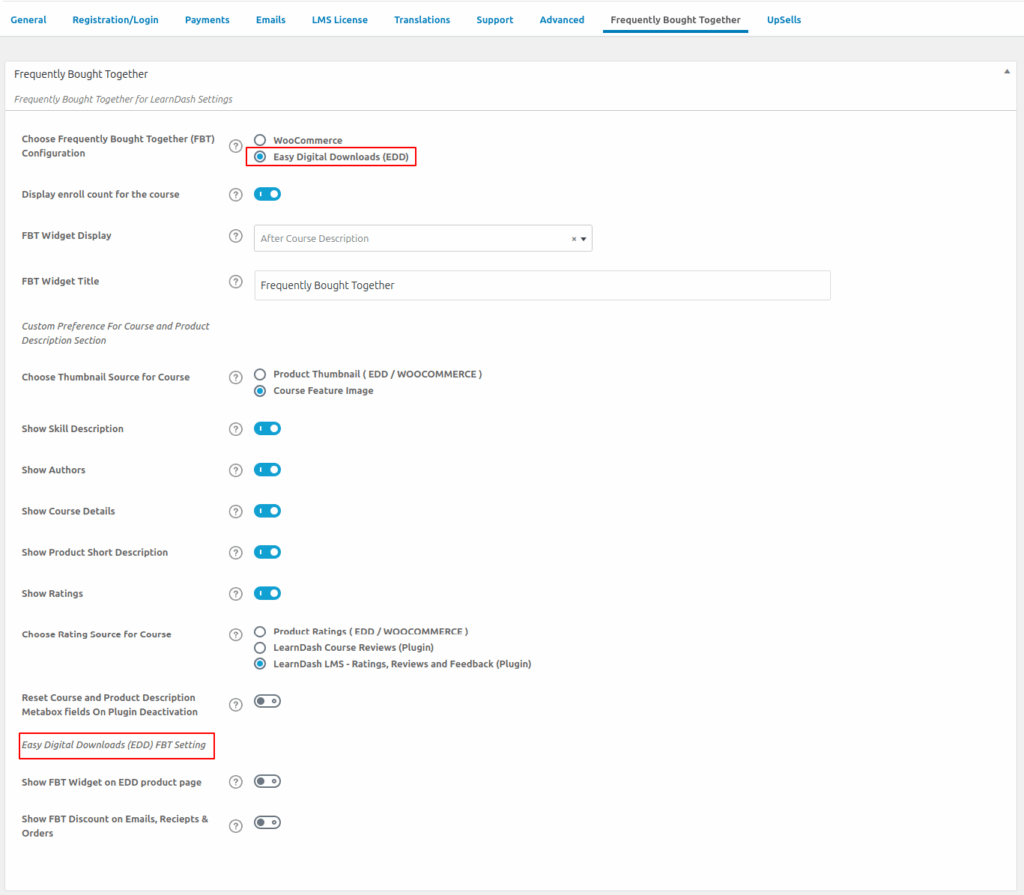Open the Registration/Login tab
1024x895 pixels.
click(115, 20)
